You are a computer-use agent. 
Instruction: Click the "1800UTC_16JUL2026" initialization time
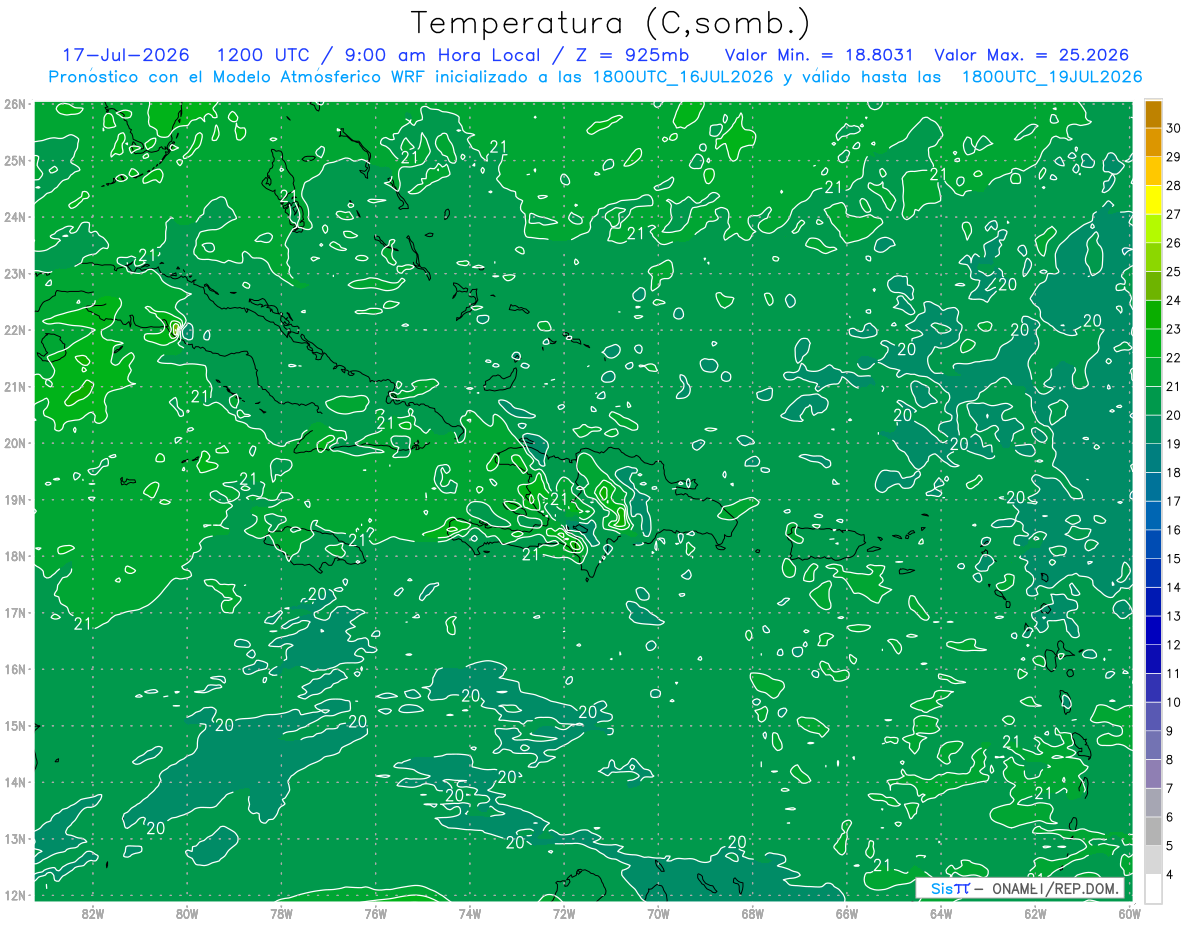pos(684,77)
